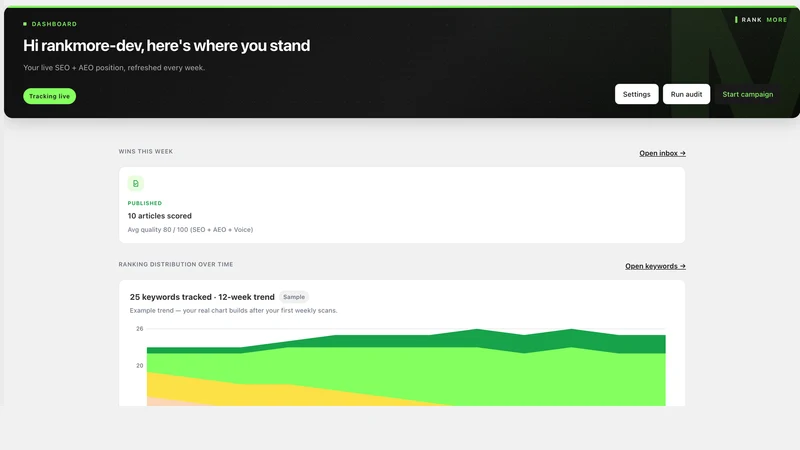Click 'Avg quality 80 / 100' text

click(x=190, y=230)
